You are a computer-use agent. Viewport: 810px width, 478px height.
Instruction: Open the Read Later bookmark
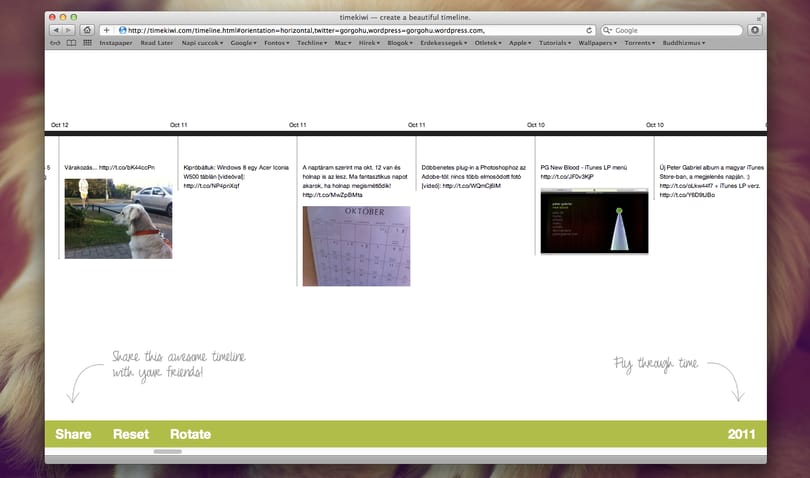pyautogui.click(x=157, y=43)
